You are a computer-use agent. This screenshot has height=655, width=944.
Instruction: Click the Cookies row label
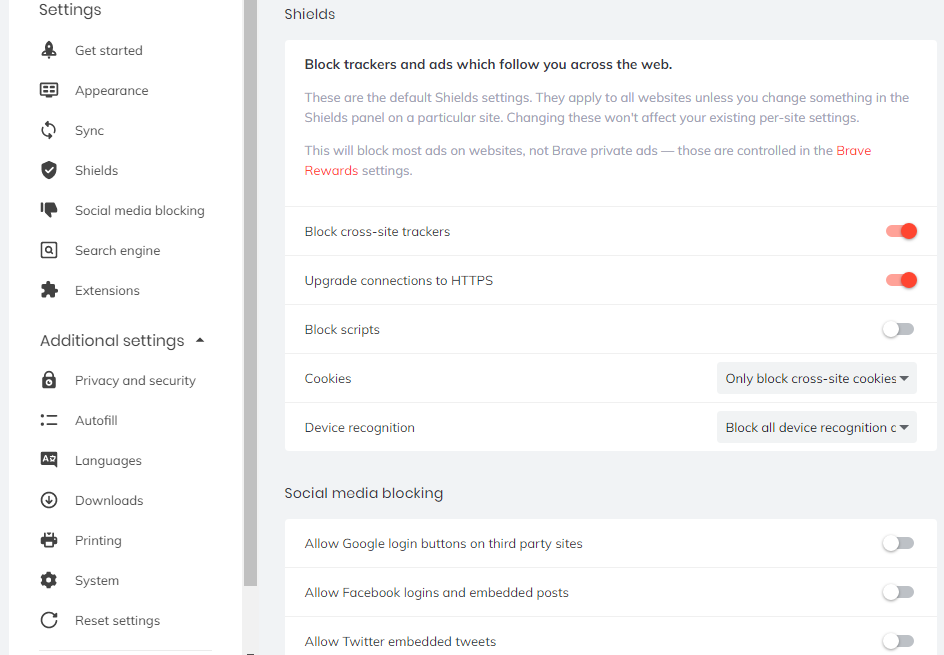pyautogui.click(x=328, y=378)
